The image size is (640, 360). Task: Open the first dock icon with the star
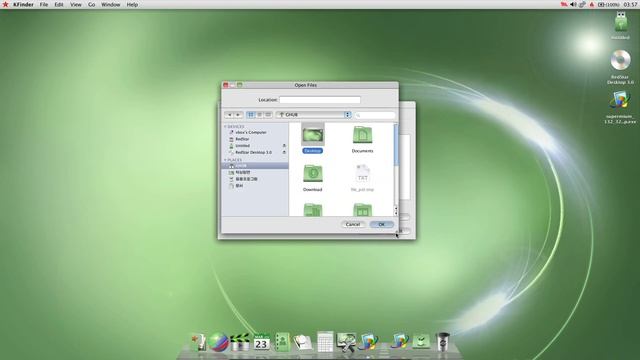[199, 342]
